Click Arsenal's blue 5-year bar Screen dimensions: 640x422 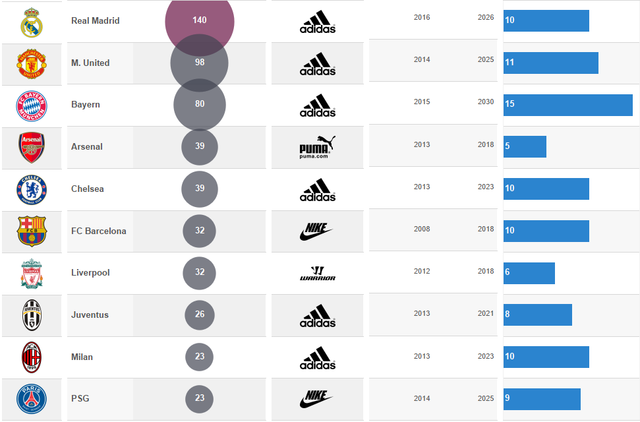525,147
